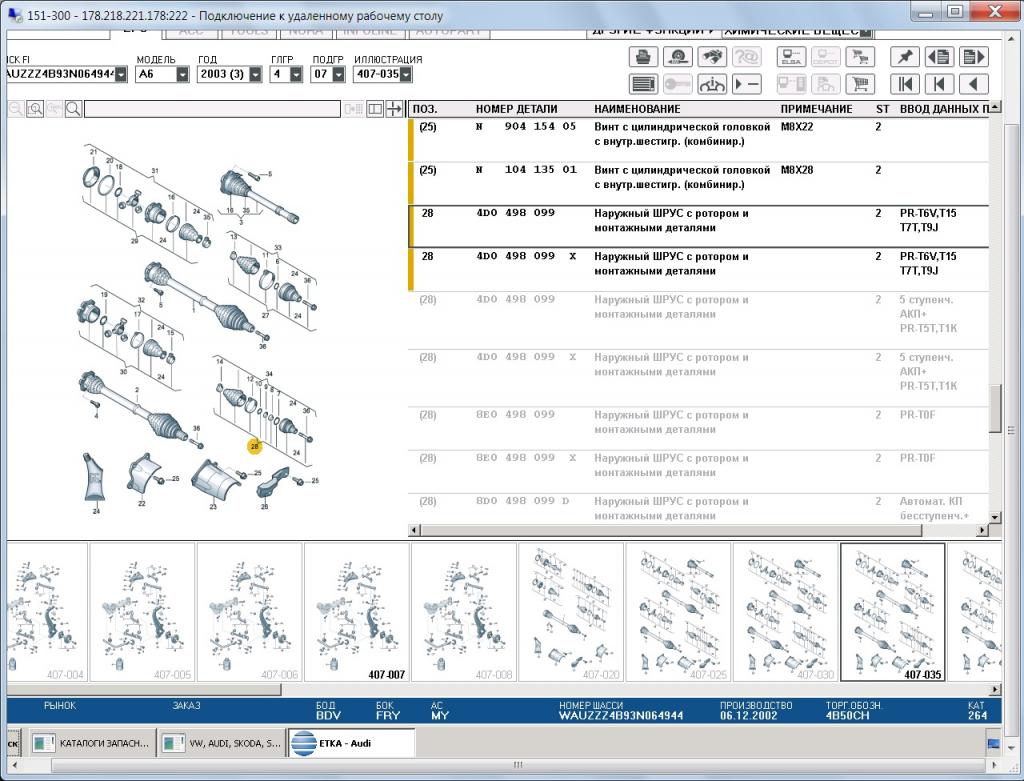The width and height of the screenshot is (1024, 781).
Task: Click the M8X22 note cell
Action: pyautogui.click(x=797, y=126)
